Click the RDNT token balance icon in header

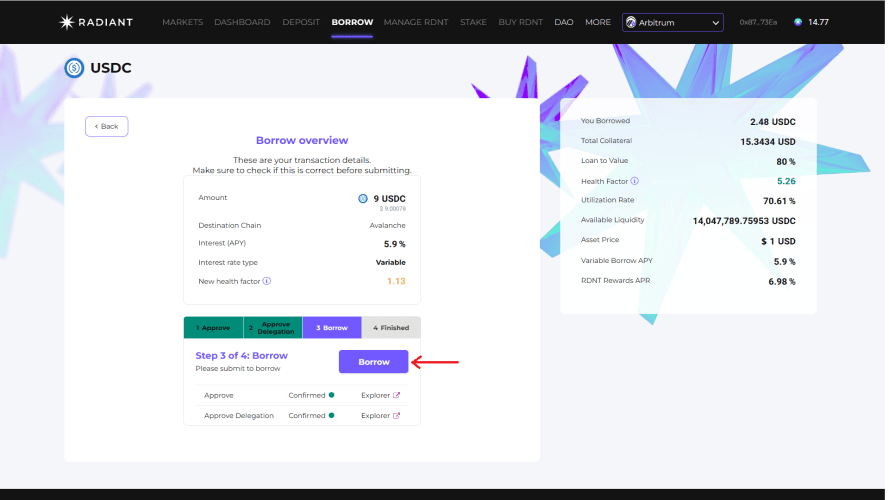click(798, 22)
